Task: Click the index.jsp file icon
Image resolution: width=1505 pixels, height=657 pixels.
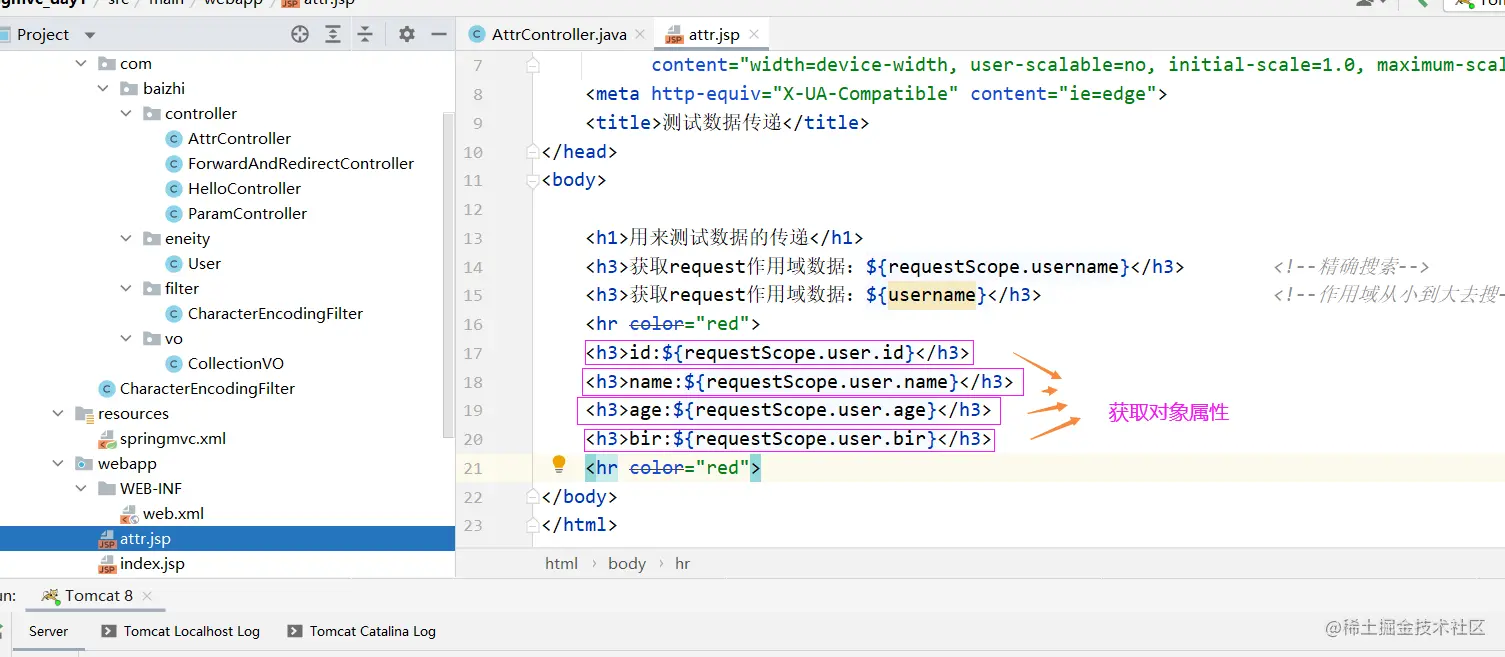Action: click(x=107, y=564)
